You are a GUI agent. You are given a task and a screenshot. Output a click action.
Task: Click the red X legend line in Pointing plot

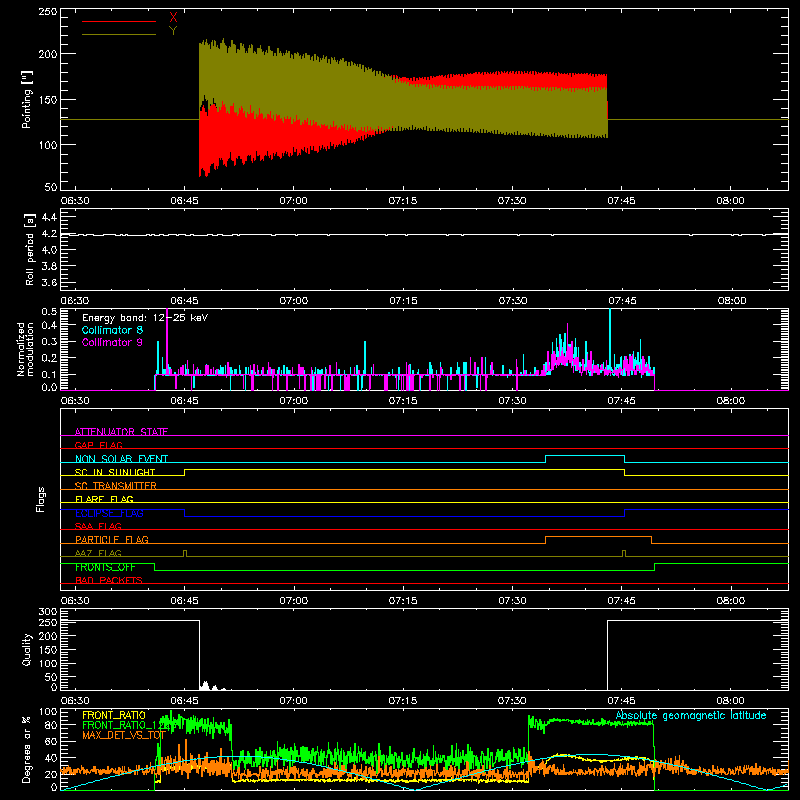[118, 21]
